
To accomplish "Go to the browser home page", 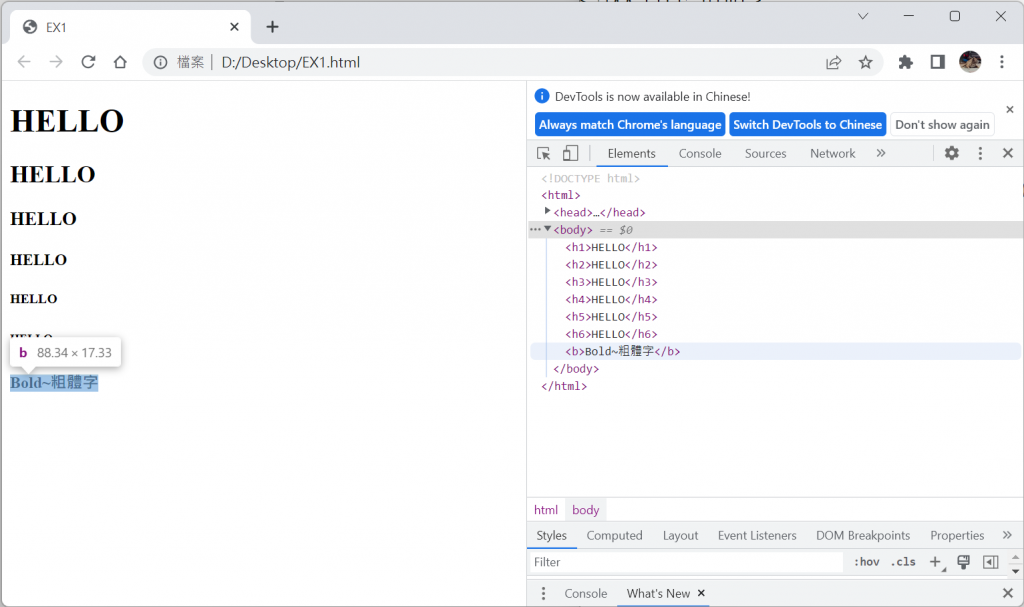I will click(120, 62).
